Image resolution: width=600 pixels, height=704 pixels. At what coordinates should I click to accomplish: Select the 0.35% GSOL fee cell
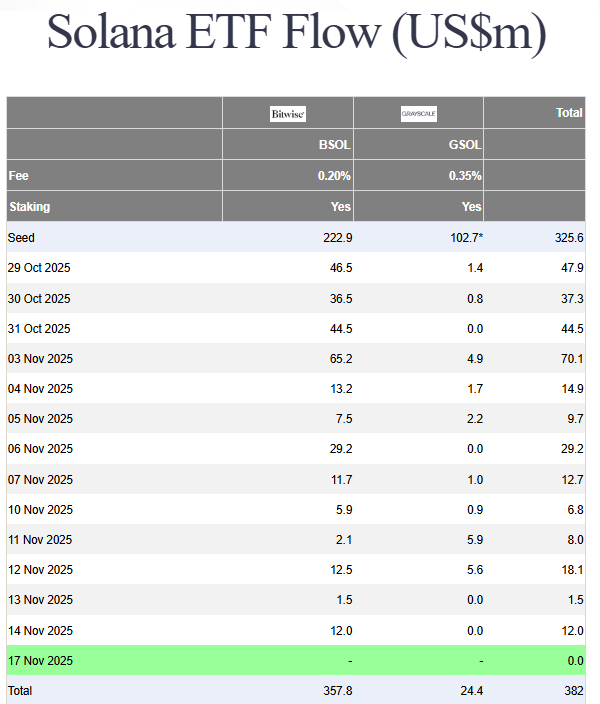tap(465, 176)
